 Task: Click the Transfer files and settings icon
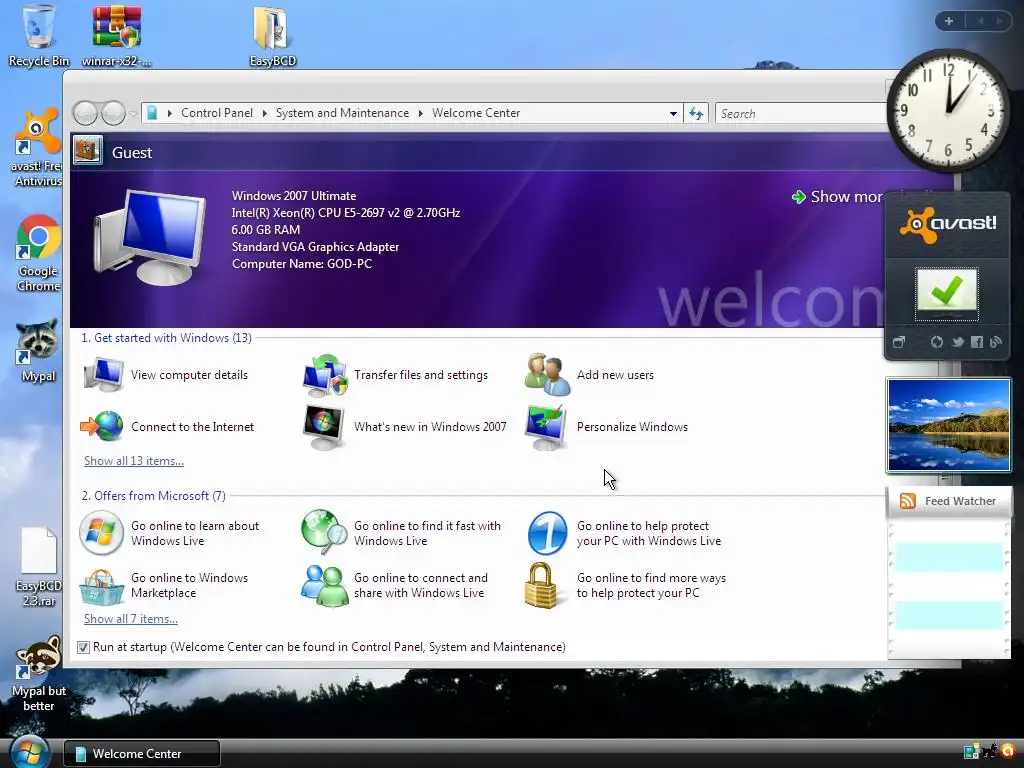click(325, 375)
